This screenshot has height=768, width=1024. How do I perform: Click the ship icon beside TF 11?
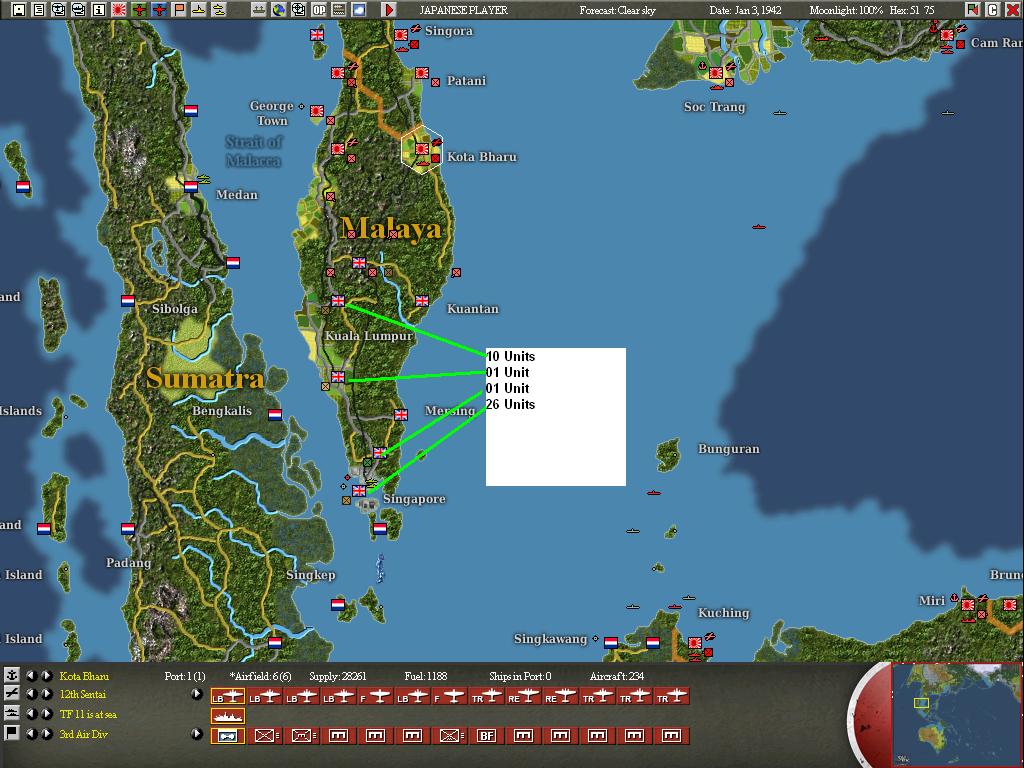click(11, 714)
